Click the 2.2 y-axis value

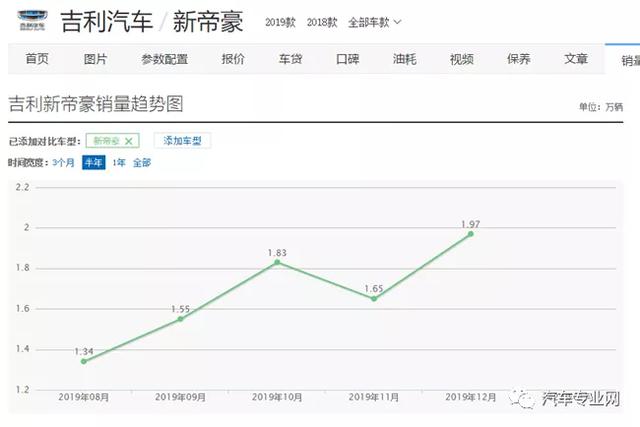click(22, 187)
